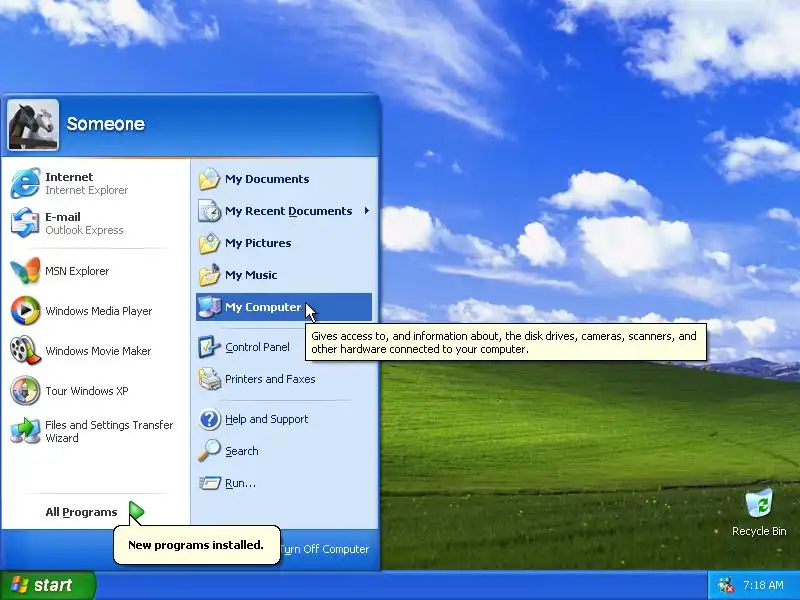Viewport: 800px width, 600px height.
Task: Click the Internet Explorer icon
Action: [25, 183]
